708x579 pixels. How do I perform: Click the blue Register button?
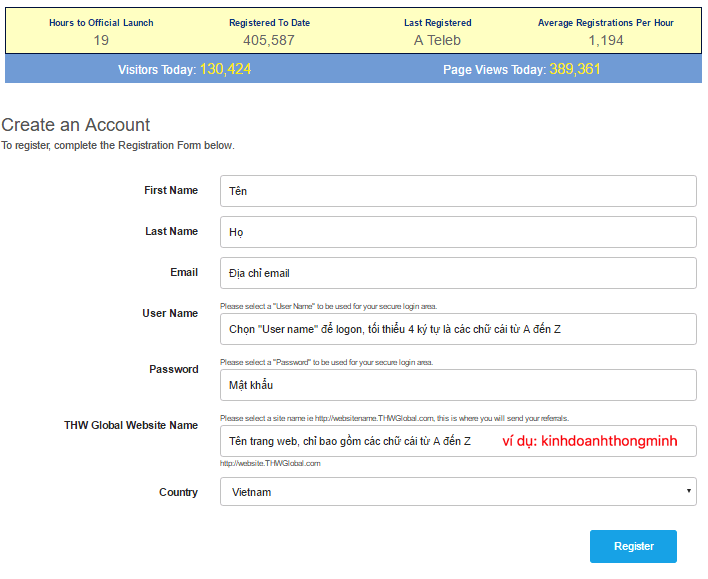tap(633, 546)
